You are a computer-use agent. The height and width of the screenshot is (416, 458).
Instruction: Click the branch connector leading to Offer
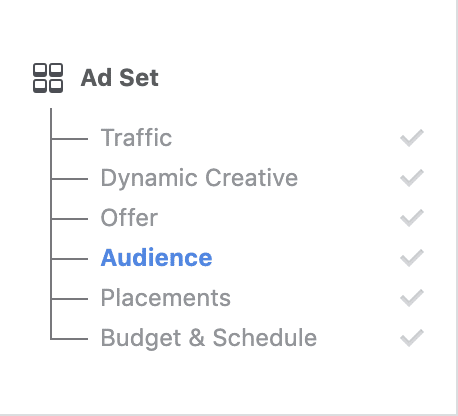pyautogui.click(x=69, y=219)
